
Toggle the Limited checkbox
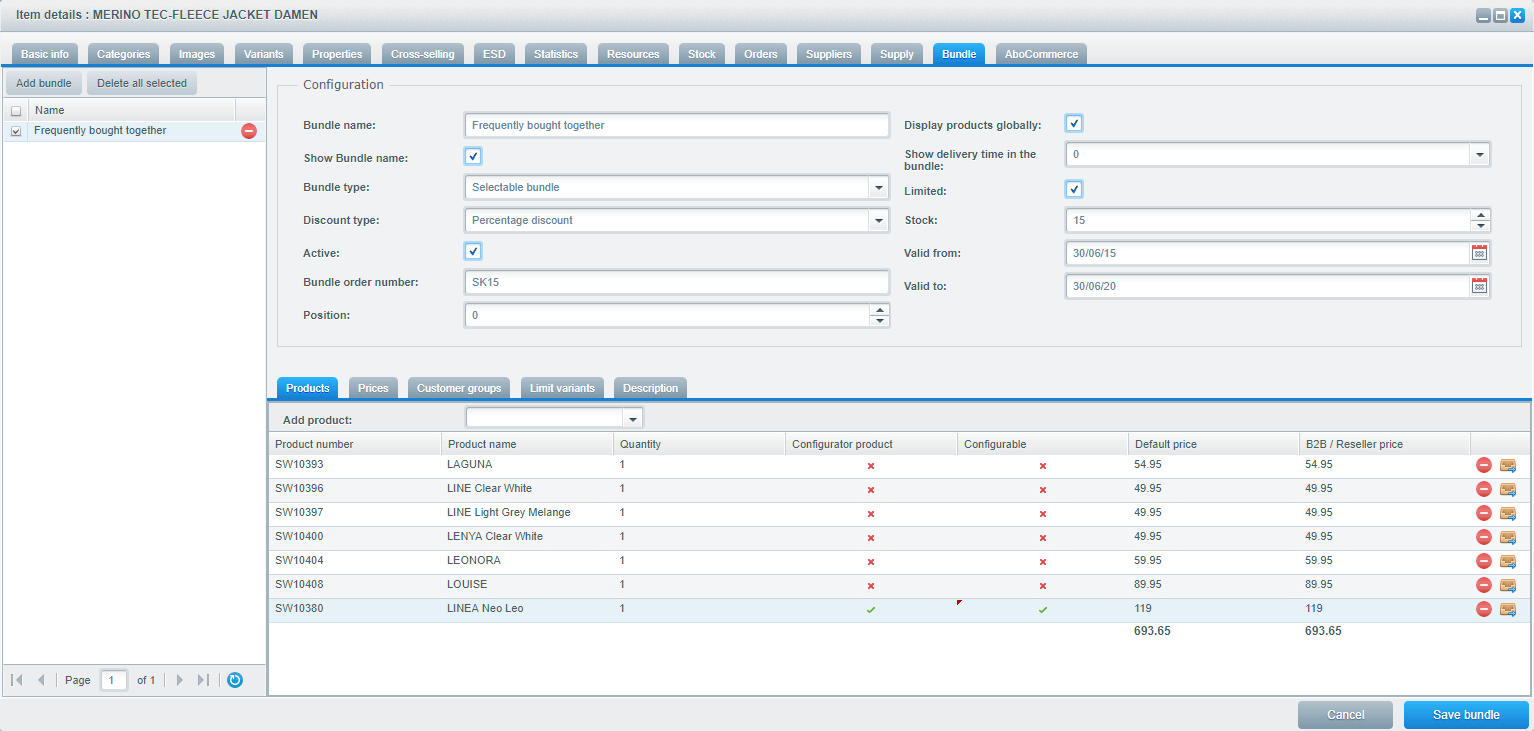(x=1074, y=189)
